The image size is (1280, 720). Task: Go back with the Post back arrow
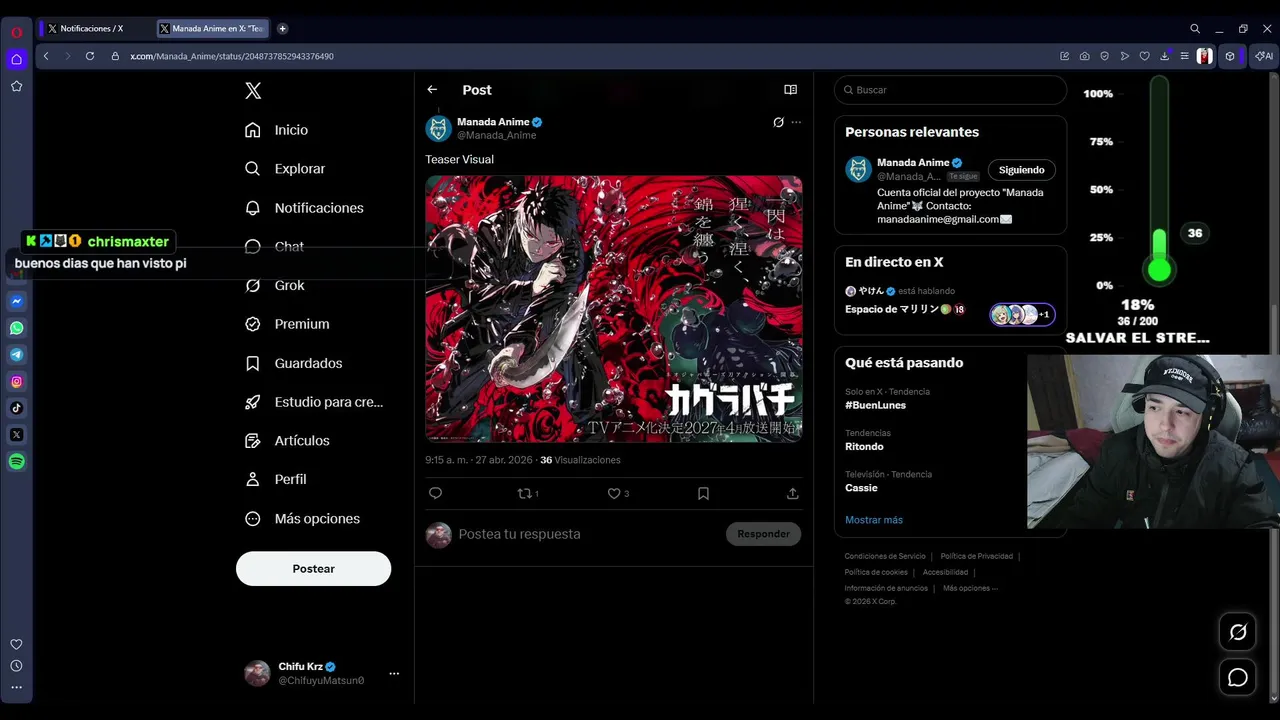432,90
